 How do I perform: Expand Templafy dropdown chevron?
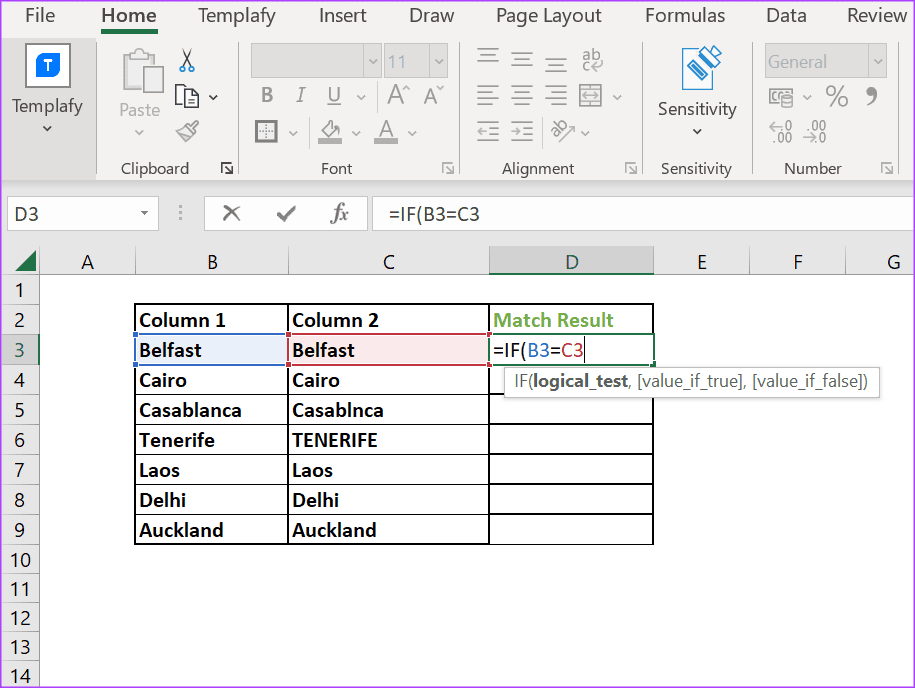click(x=47, y=128)
